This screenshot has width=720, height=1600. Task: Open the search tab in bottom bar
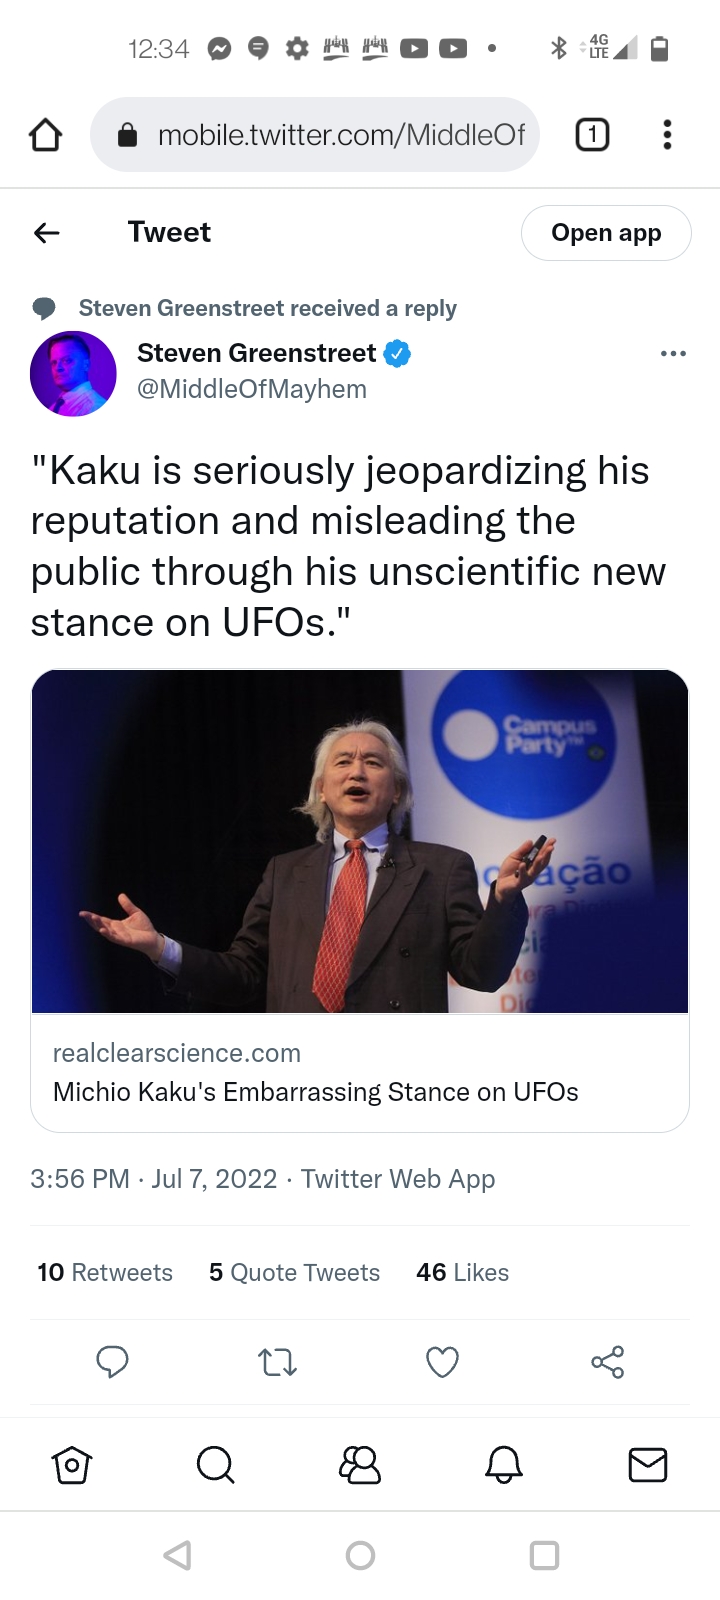[215, 1465]
